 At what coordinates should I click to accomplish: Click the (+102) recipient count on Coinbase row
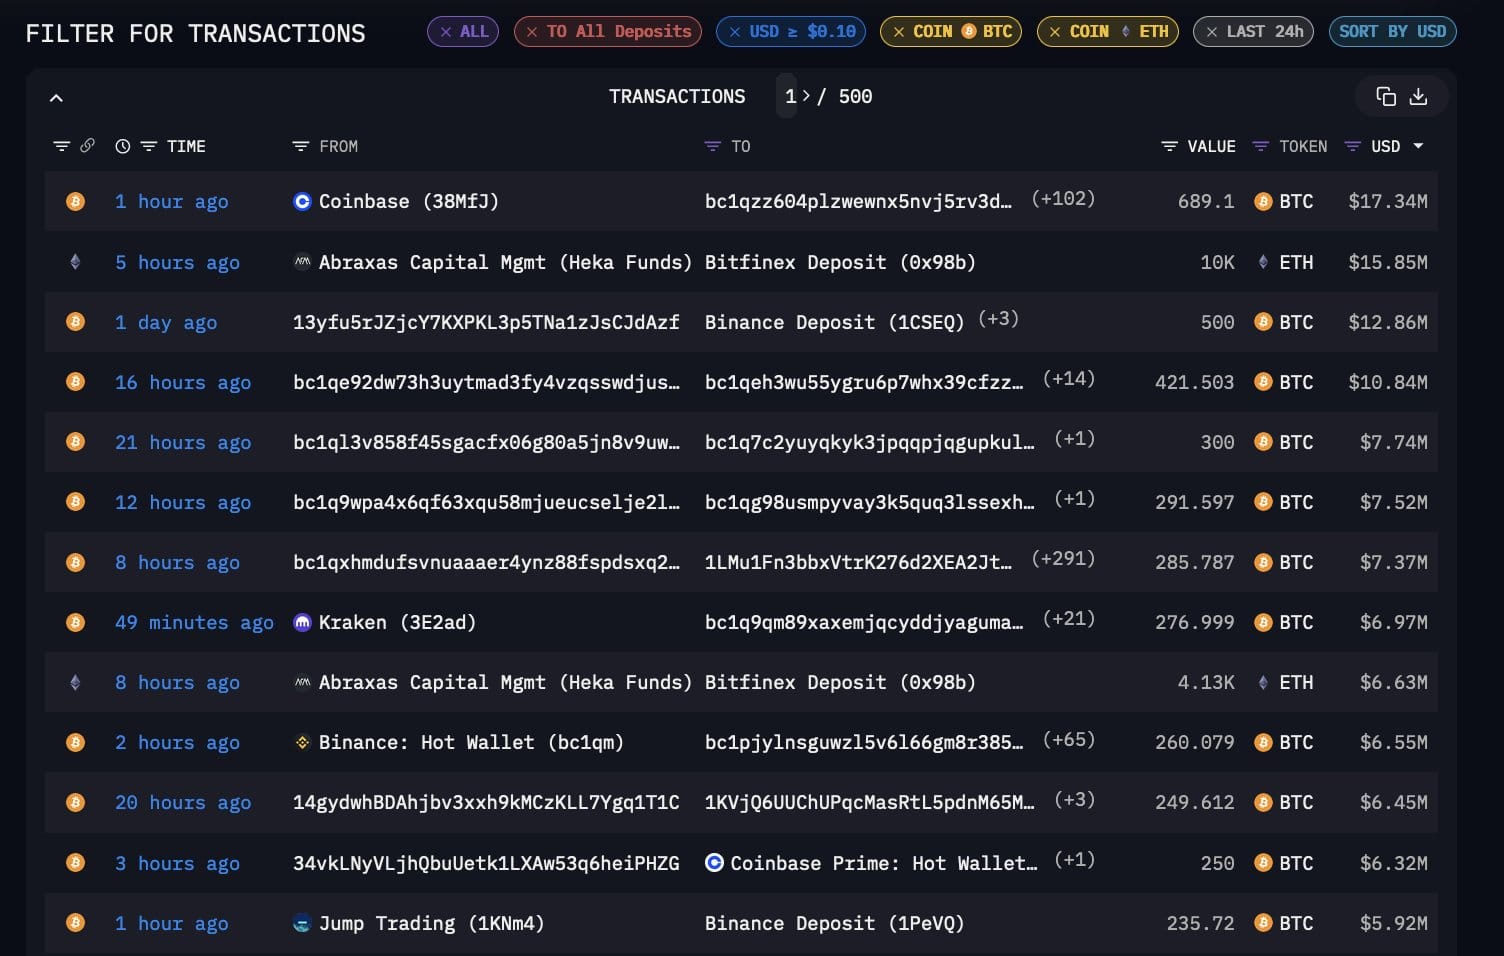(1063, 199)
